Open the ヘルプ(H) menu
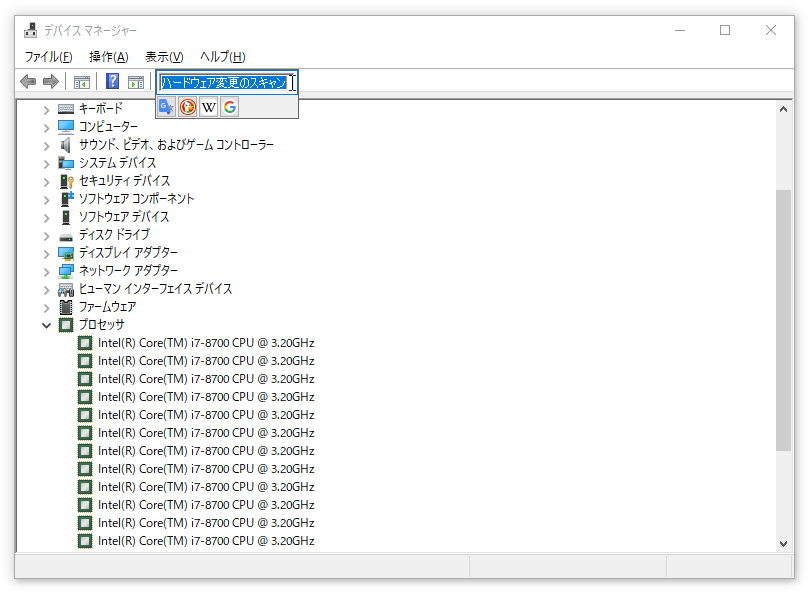Viewport: 808px width, 592px height. pos(223,57)
